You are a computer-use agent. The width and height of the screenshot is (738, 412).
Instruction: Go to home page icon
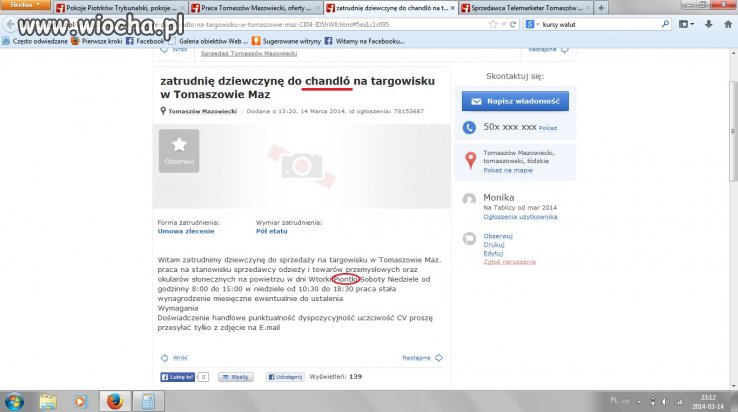pyautogui.click(x=728, y=24)
